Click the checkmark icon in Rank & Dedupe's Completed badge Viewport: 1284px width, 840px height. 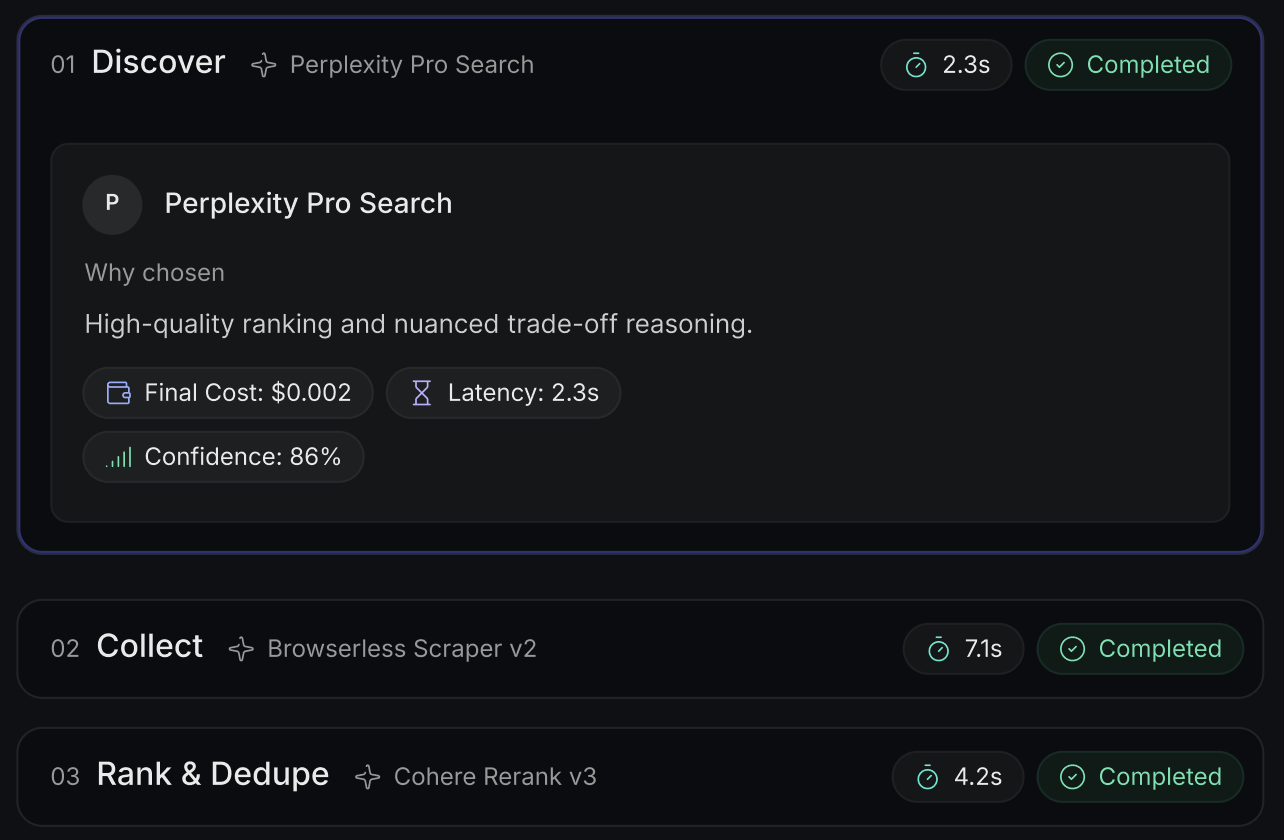coord(1072,777)
